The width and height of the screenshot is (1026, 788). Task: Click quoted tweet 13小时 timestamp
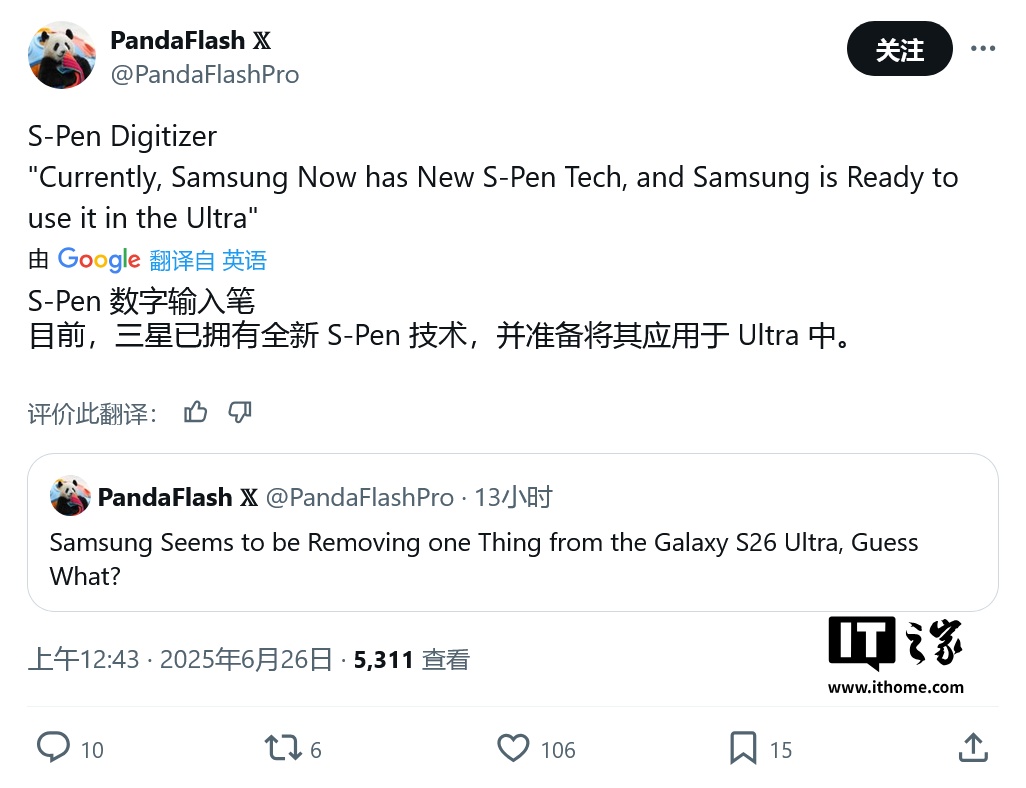coord(513,497)
